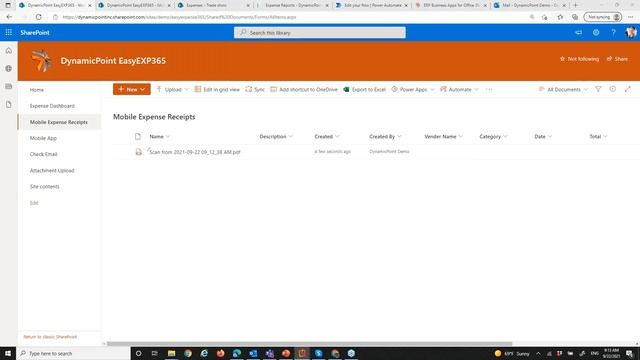Go to Home in site navigation
Viewport: 640px width, 360px height.
[x=37, y=90]
